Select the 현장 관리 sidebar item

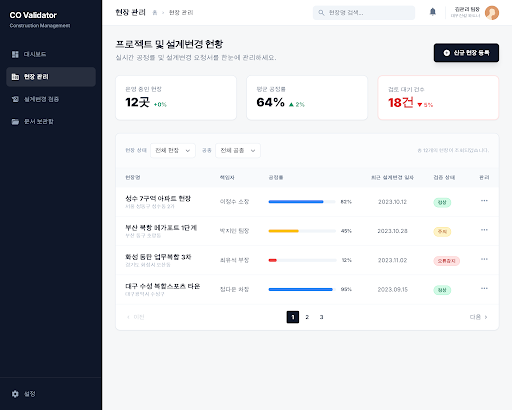click(x=51, y=77)
